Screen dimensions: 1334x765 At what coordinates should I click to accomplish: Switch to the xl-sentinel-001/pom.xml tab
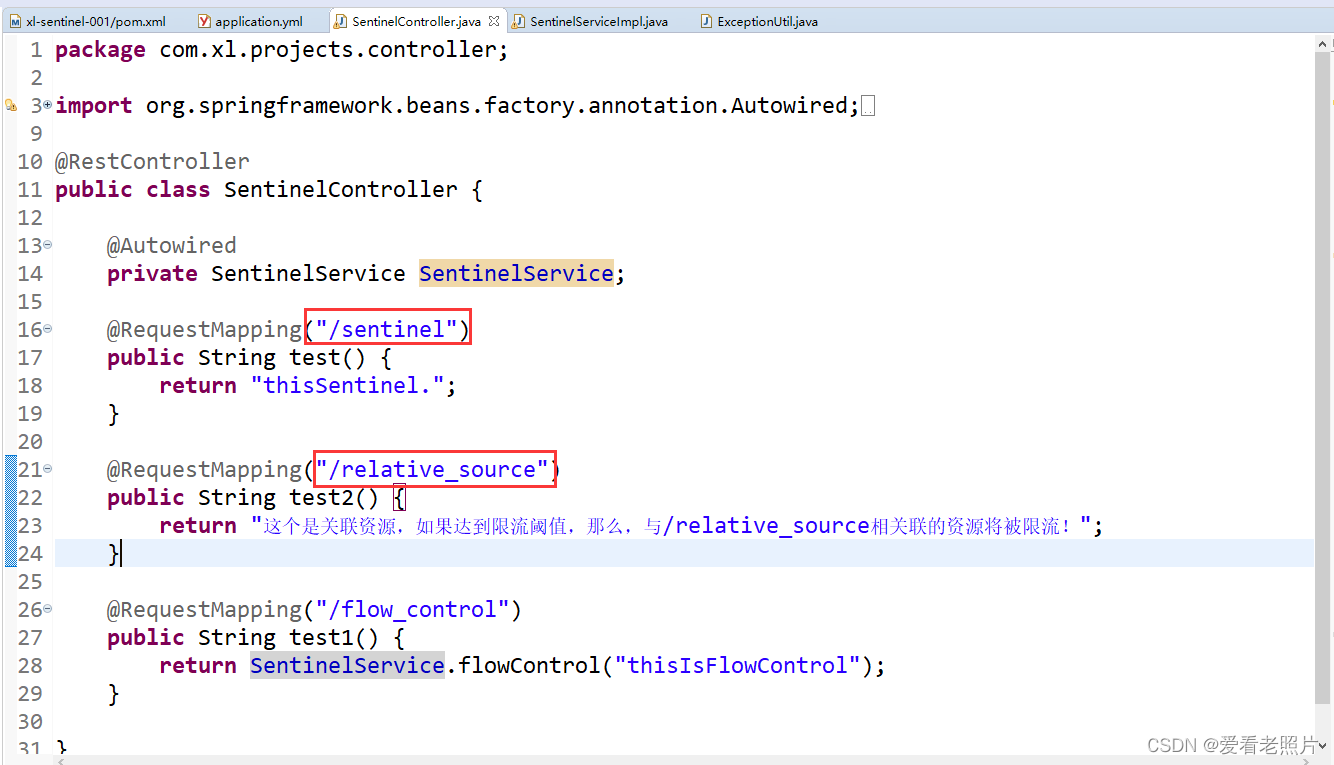tap(95, 21)
